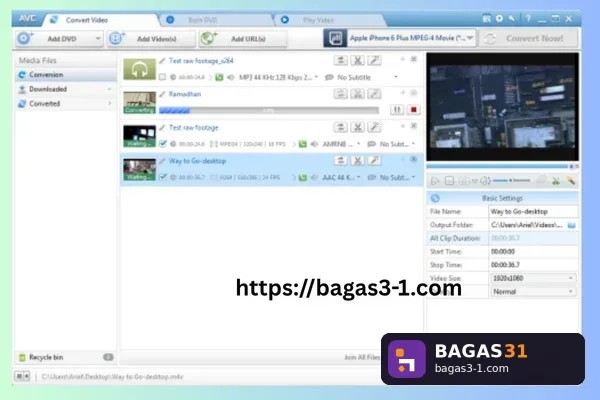Click the magic wand icon under preview
This screenshot has height=400, width=600.
pyautogui.click(x=570, y=181)
